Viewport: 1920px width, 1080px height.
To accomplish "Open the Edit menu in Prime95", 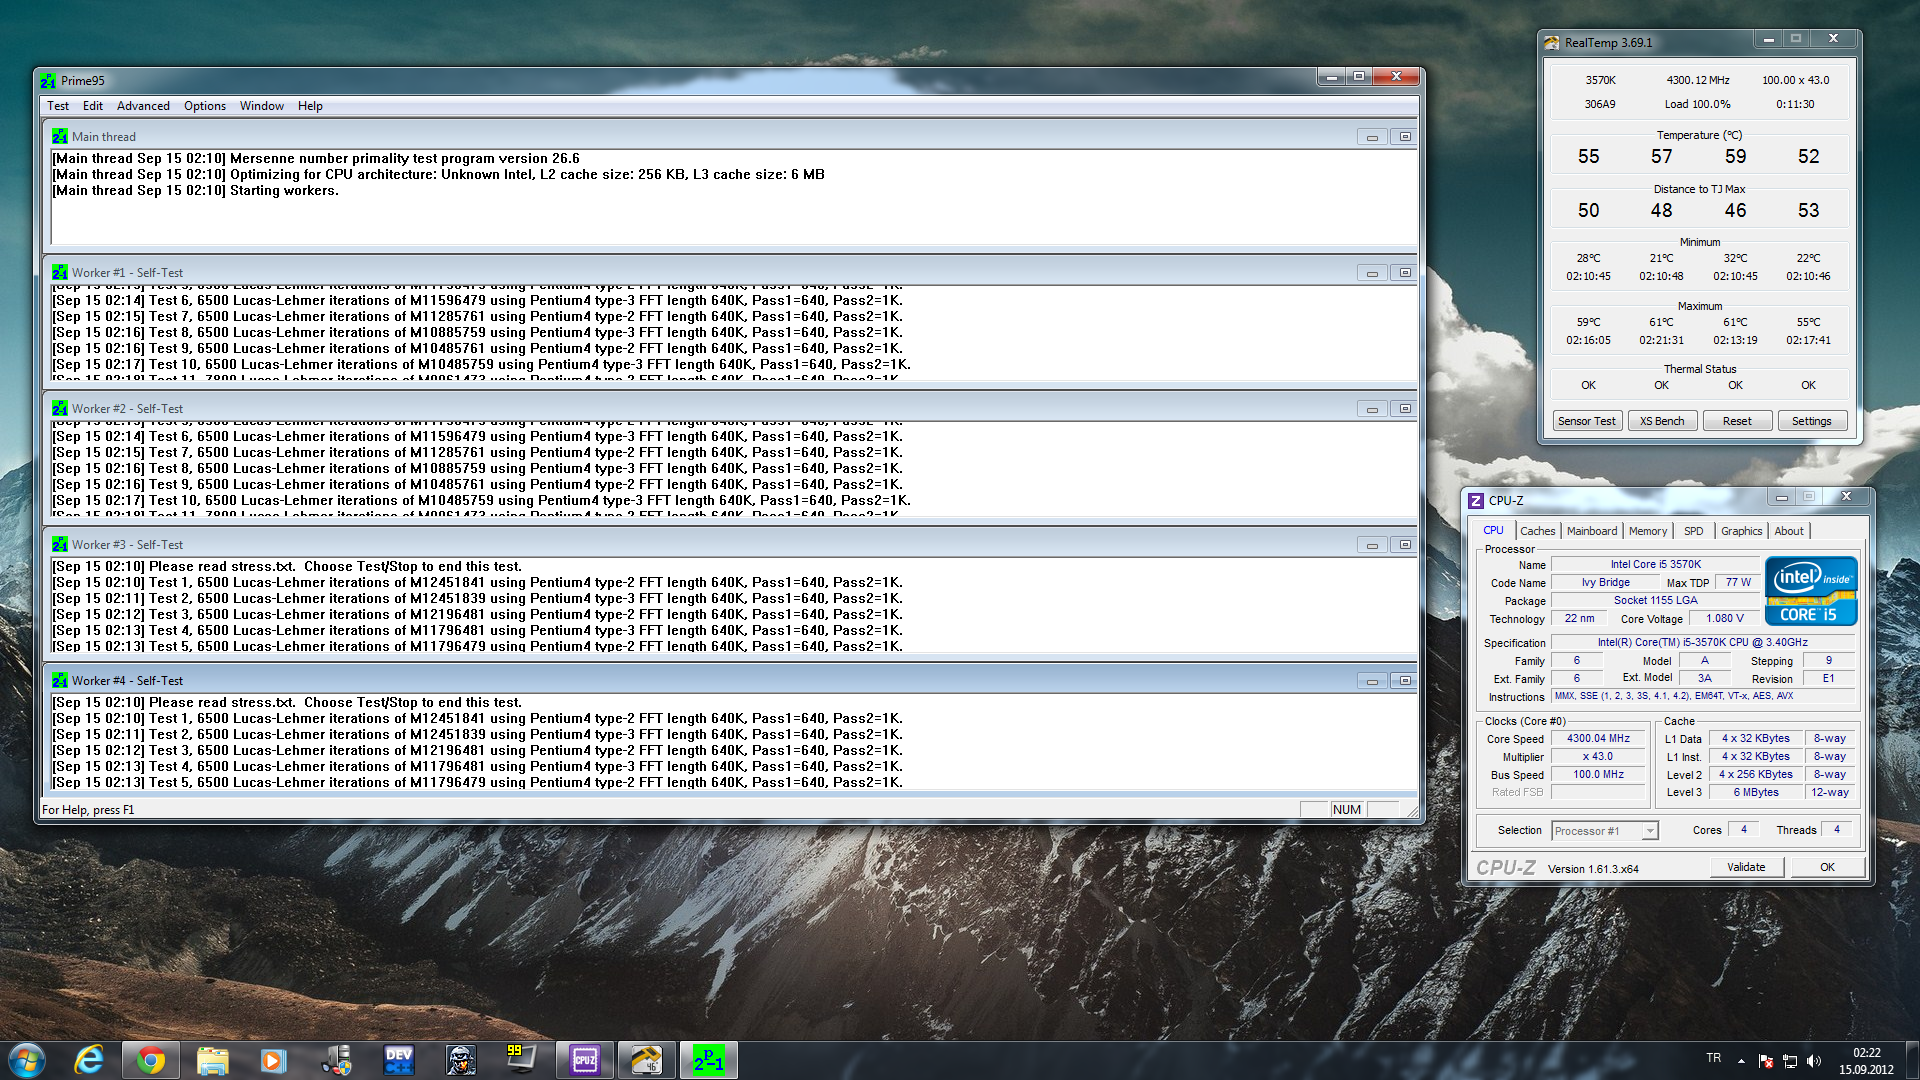I will click(92, 106).
